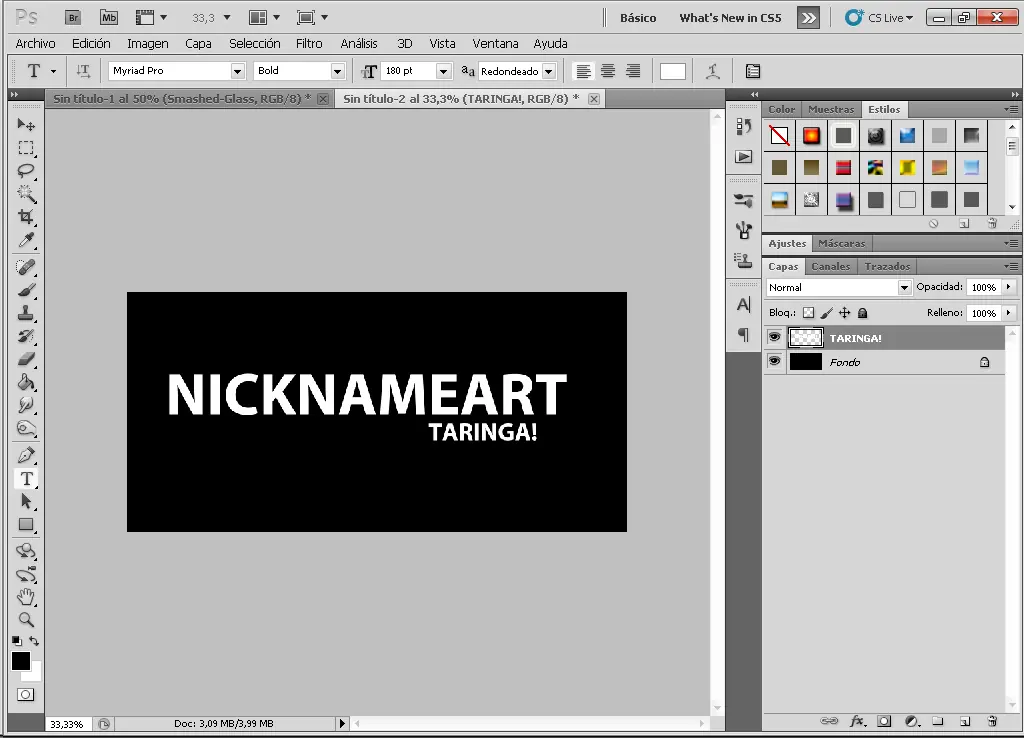
Task: Open the Capa menu
Action: 198,44
